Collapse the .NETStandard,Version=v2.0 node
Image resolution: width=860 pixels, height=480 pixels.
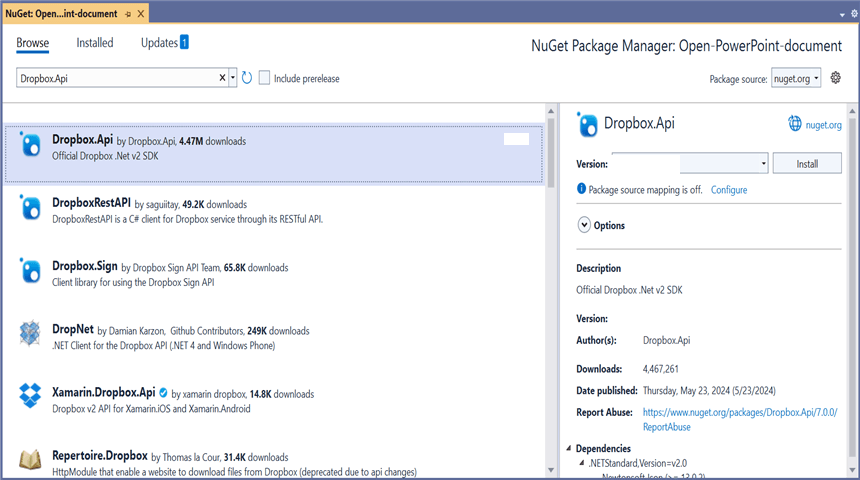pos(582,463)
